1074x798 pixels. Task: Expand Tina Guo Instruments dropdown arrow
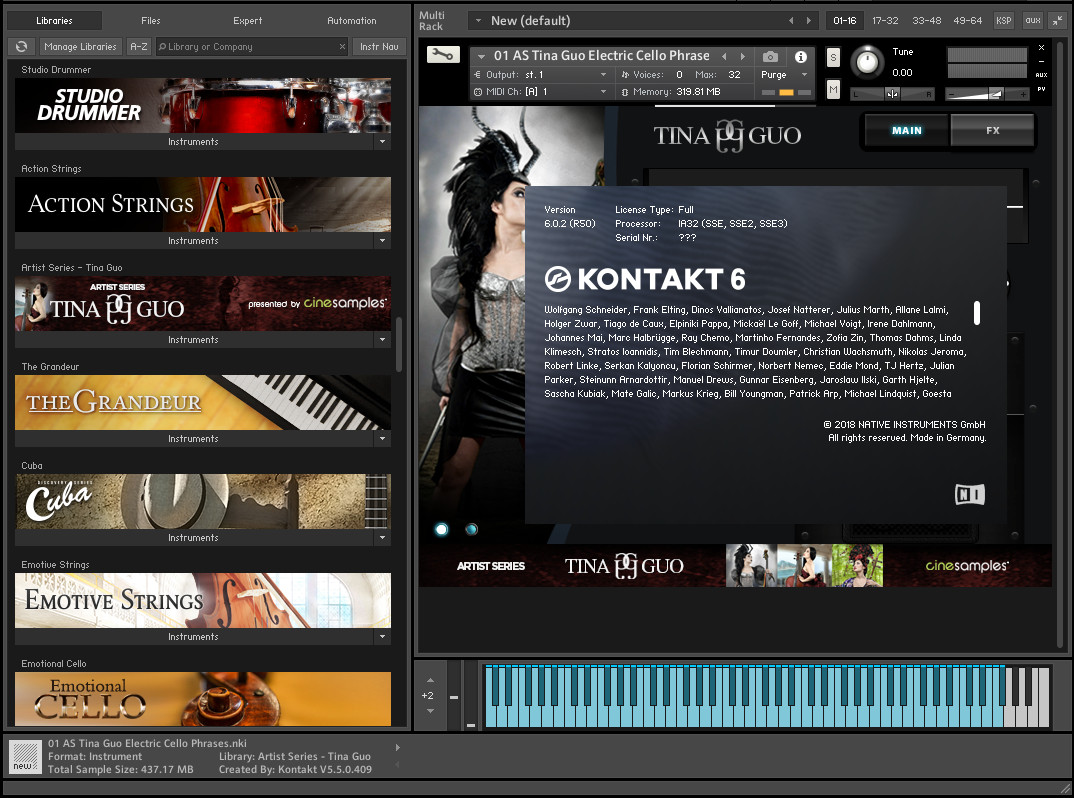[x=382, y=340]
